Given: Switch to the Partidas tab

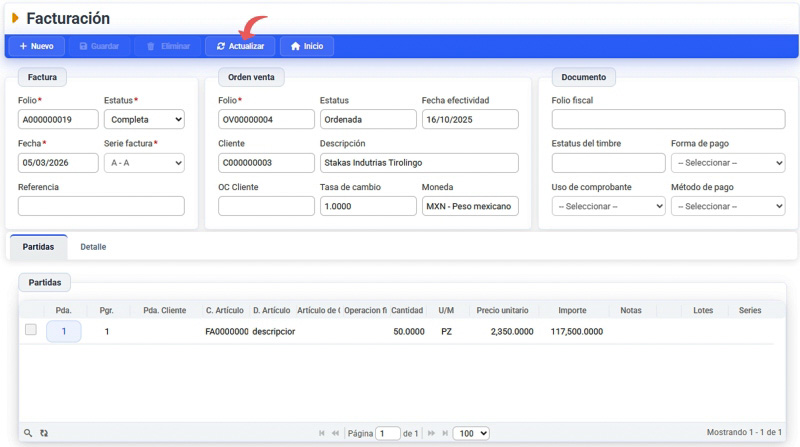Looking at the screenshot, I should 38,247.
